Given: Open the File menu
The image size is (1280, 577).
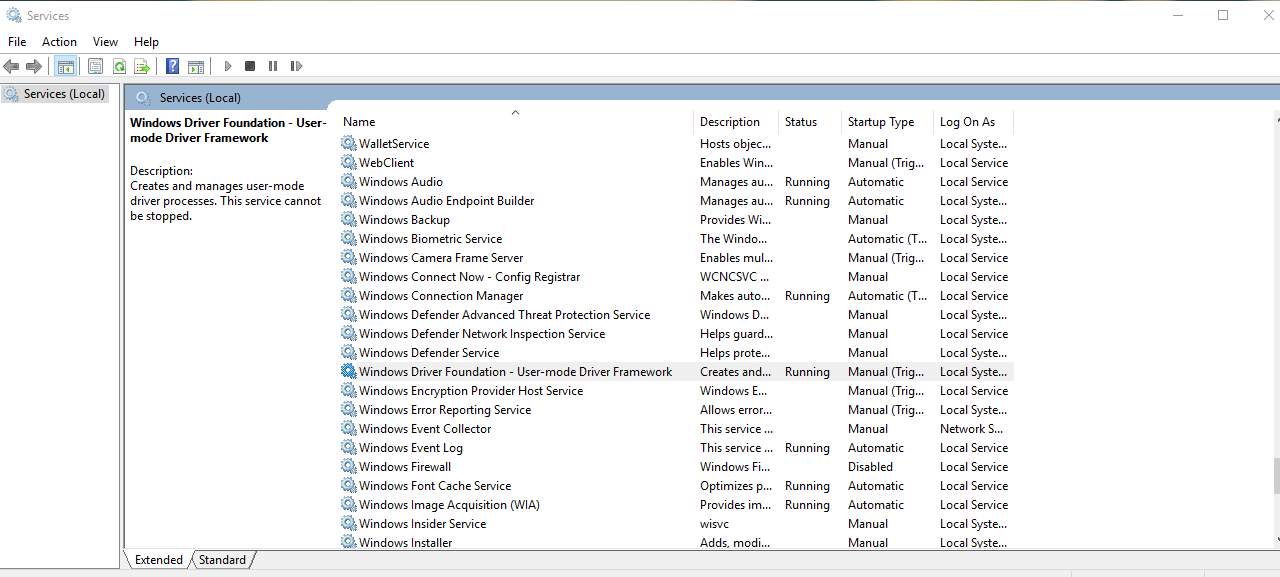Looking at the screenshot, I should tap(17, 42).
